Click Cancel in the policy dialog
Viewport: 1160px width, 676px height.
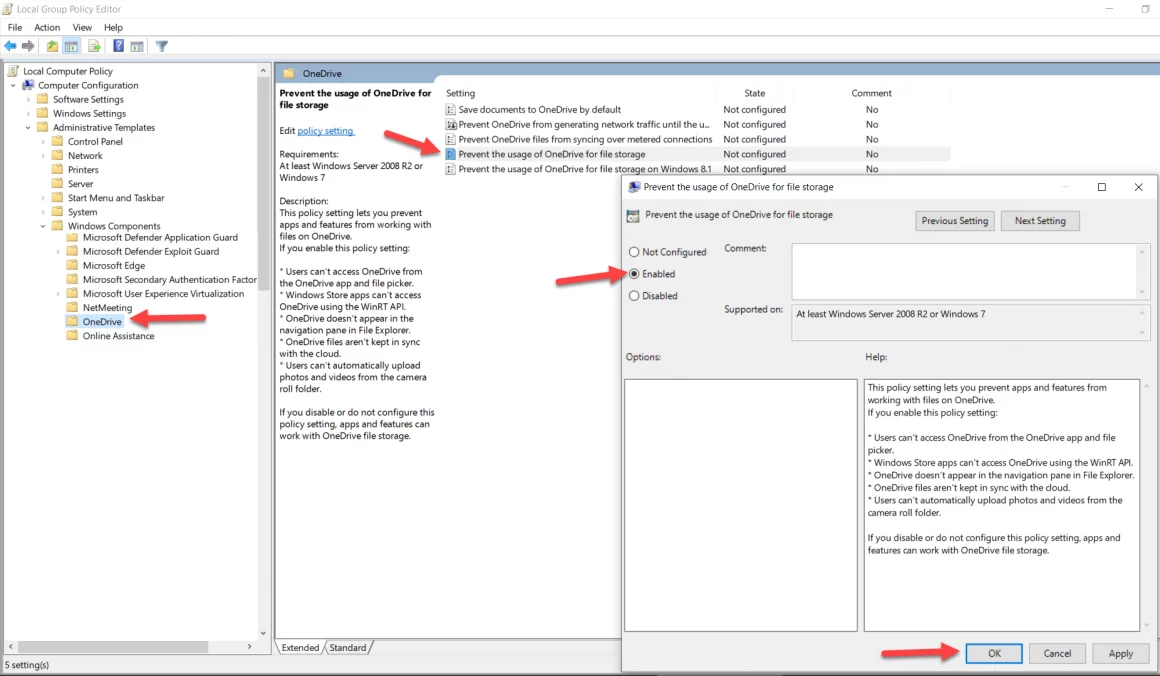point(1057,653)
